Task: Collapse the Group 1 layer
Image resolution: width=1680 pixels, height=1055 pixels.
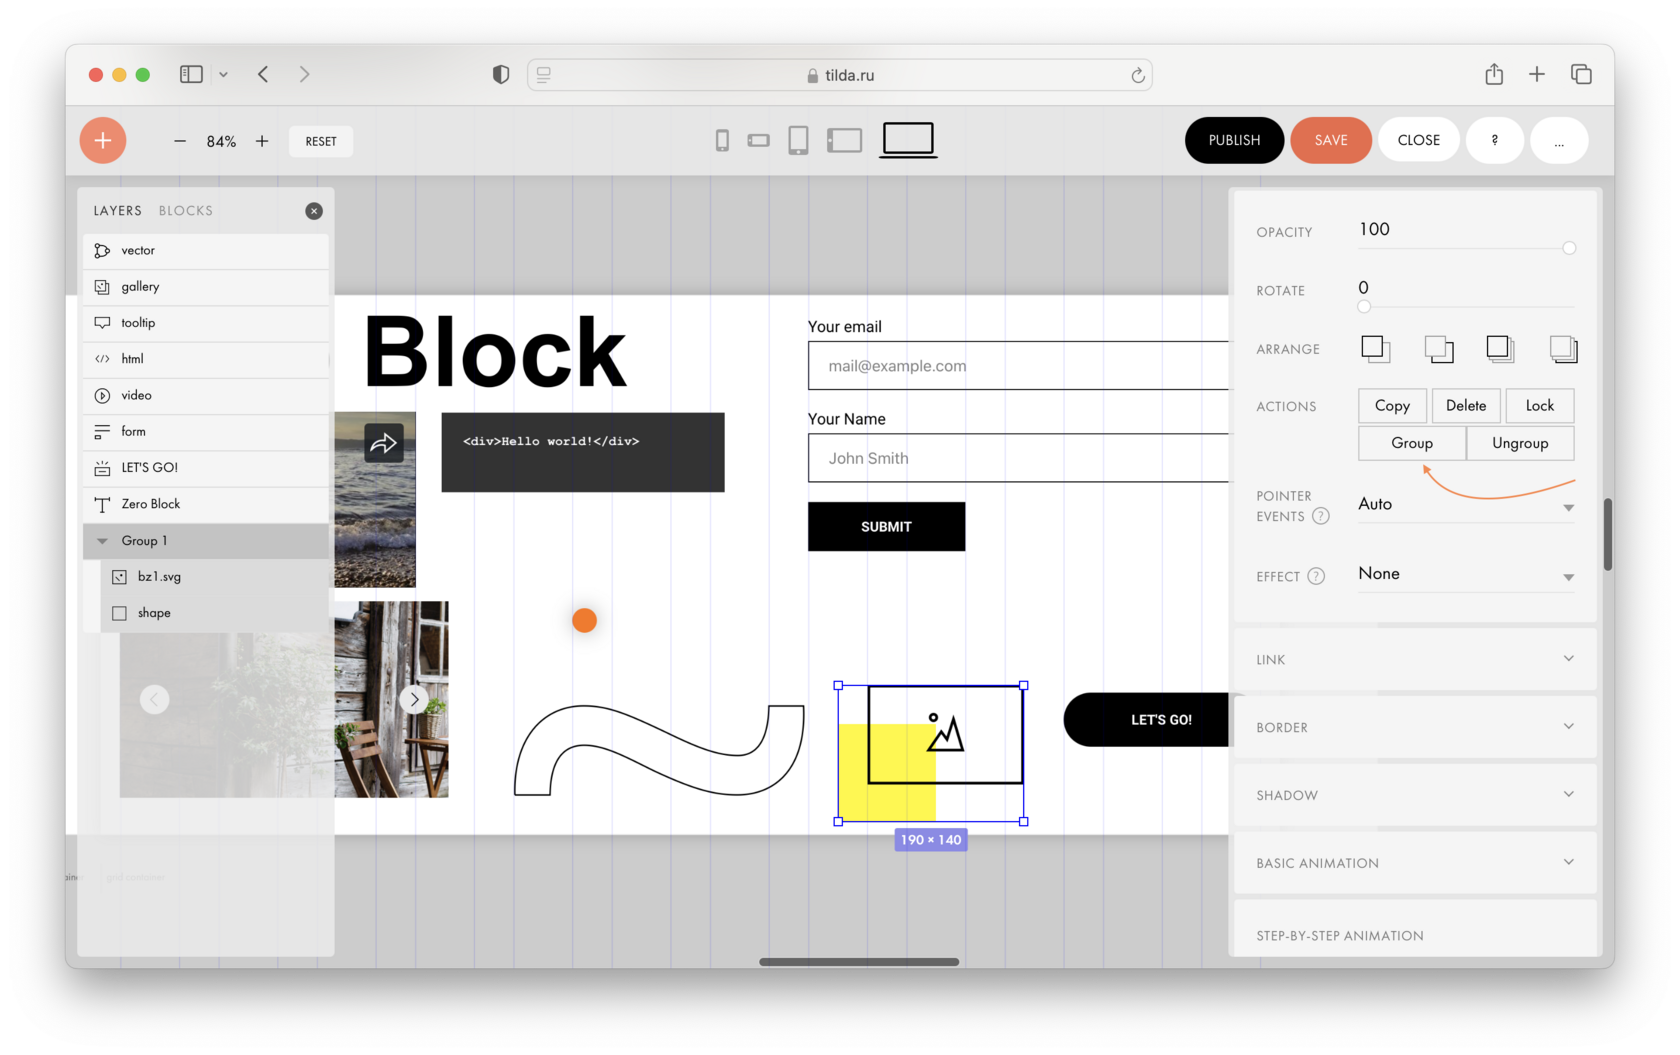Action: 103,540
